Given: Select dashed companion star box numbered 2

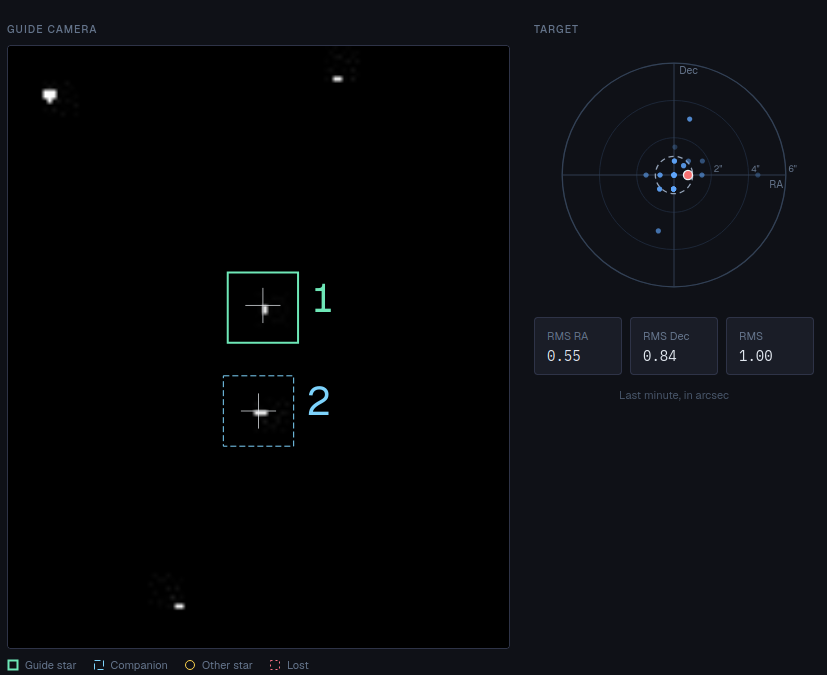Looking at the screenshot, I should [258, 411].
